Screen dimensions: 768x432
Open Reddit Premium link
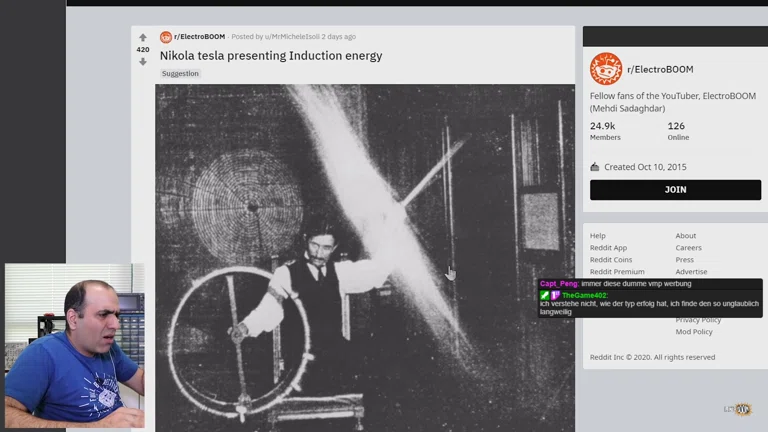pos(617,272)
